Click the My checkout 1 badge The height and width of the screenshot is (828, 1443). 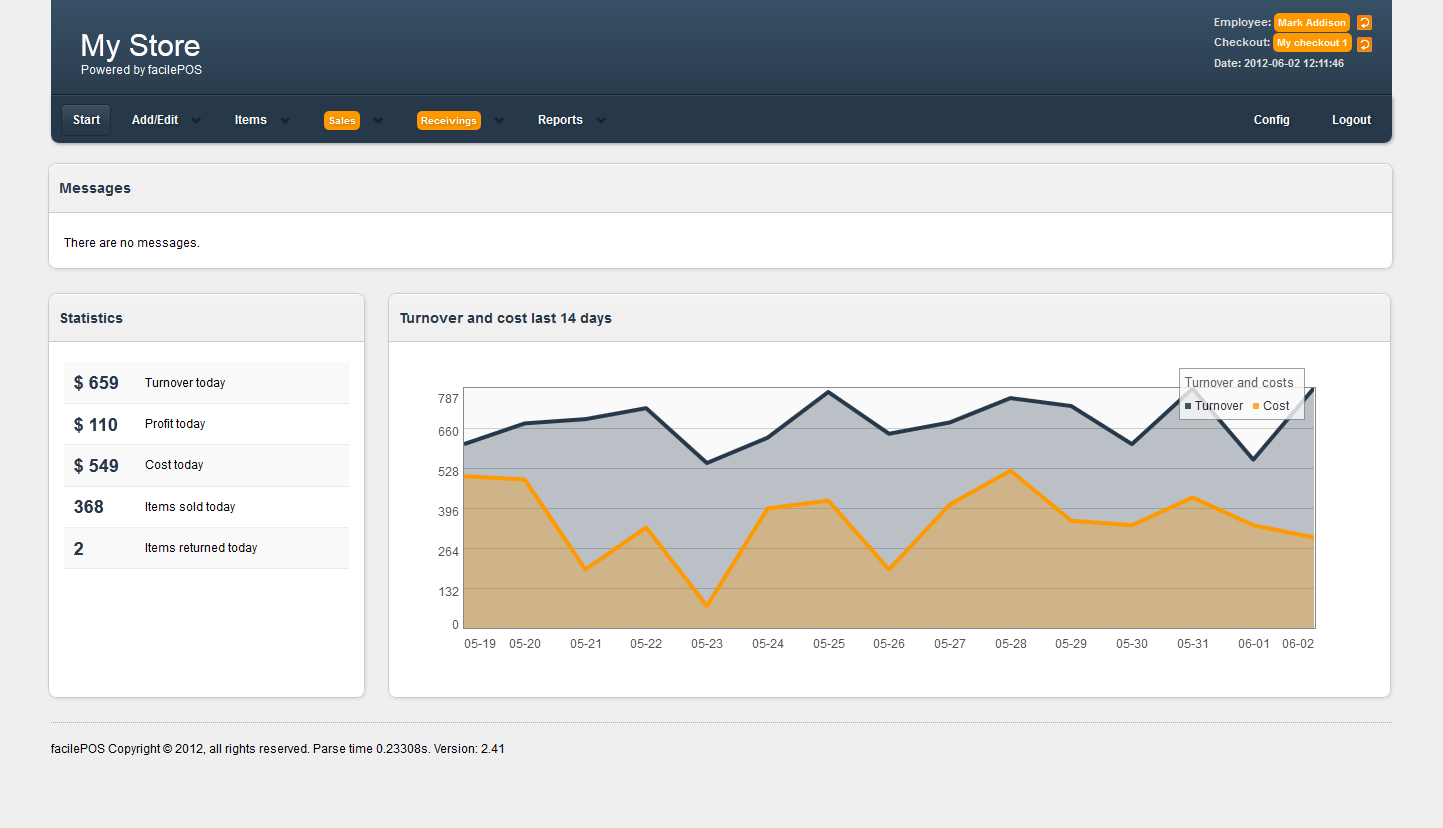pos(1311,43)
